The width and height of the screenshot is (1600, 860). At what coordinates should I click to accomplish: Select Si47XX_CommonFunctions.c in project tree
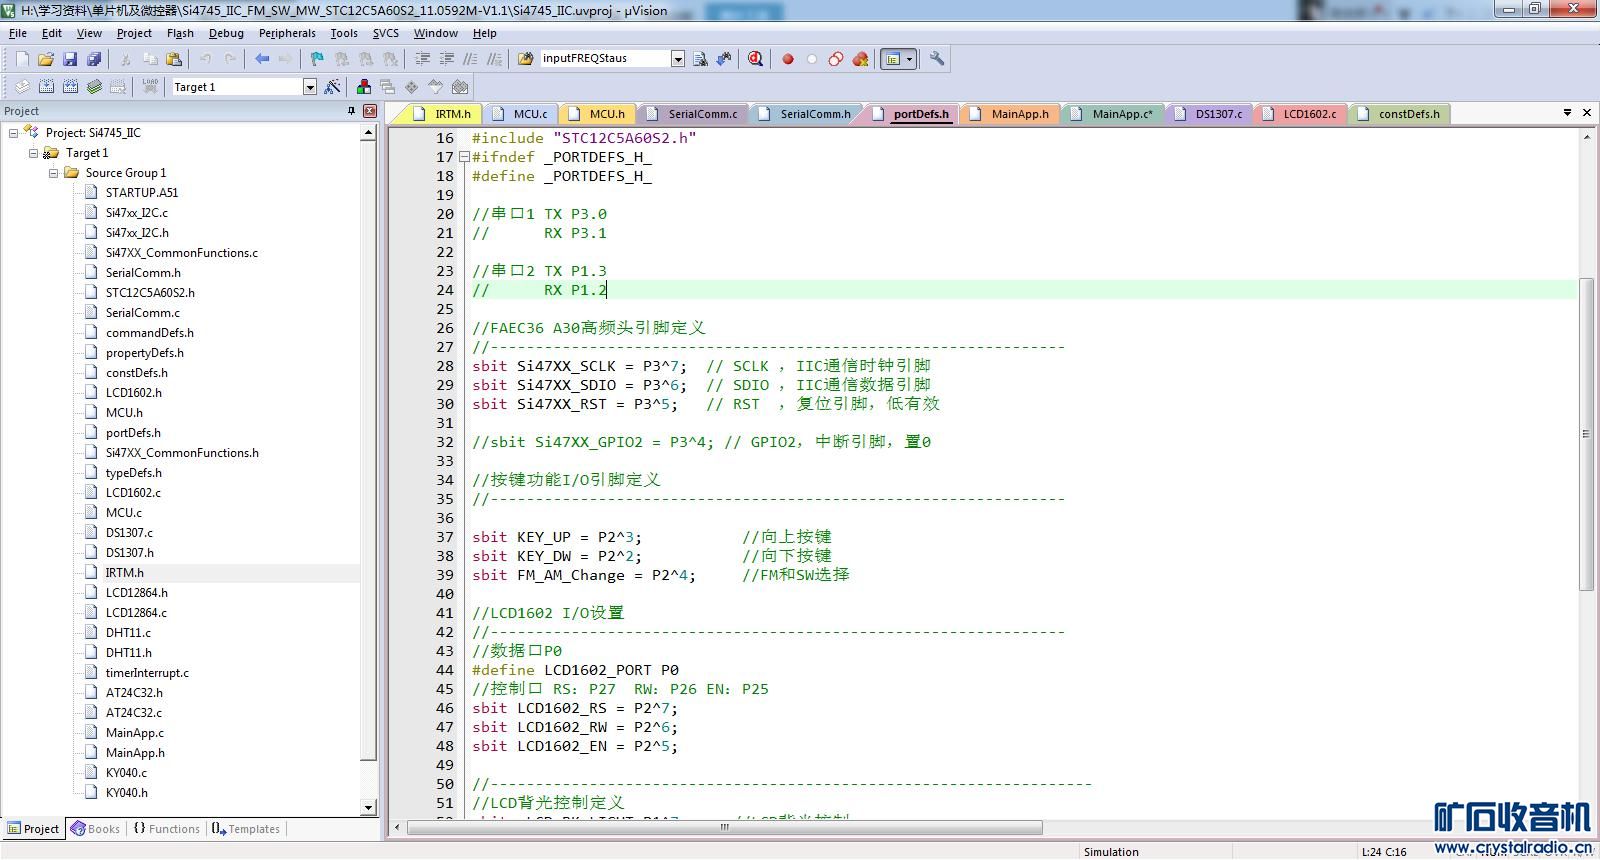coord(181,253)
